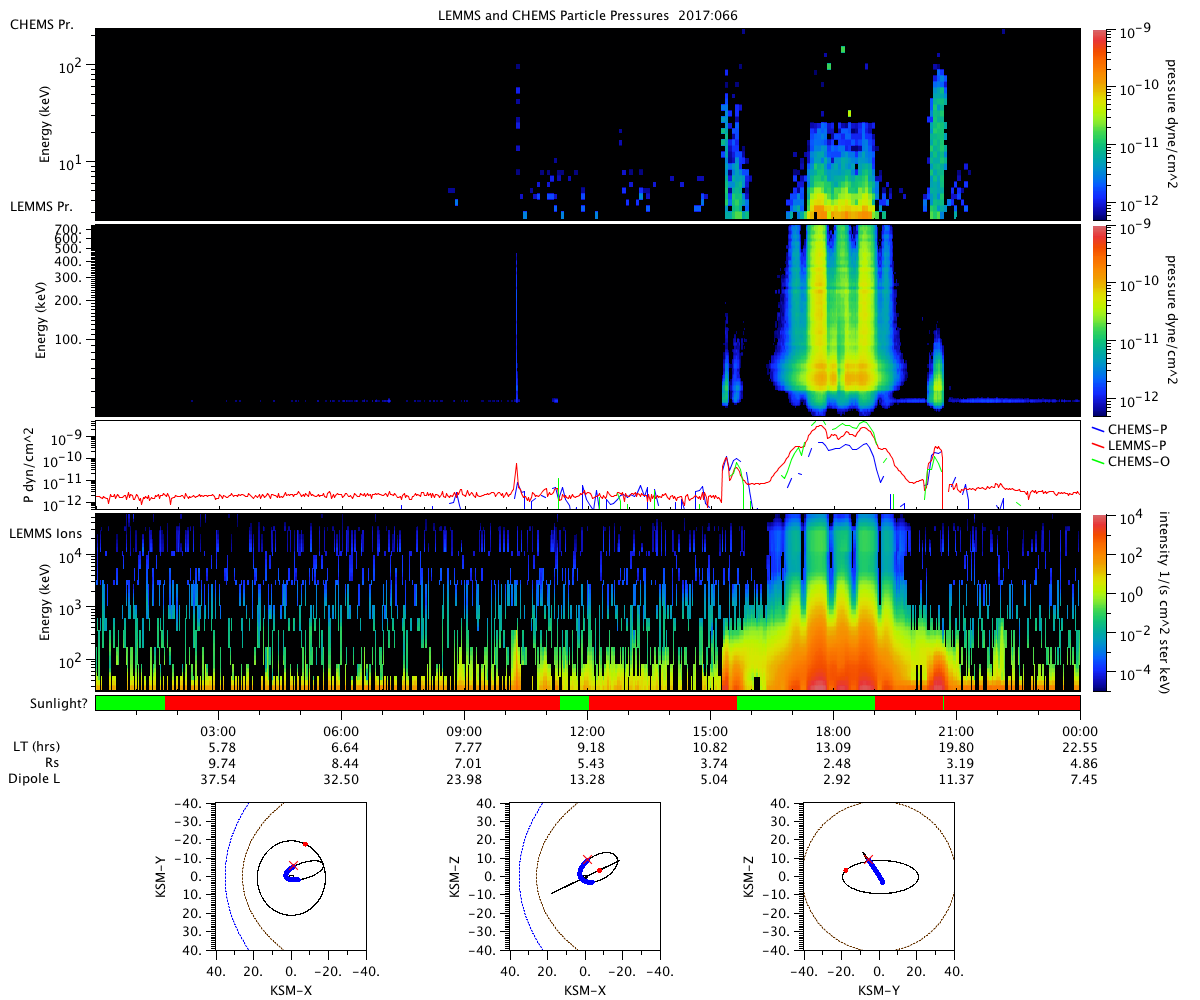
Task: Select Rs value 9.74
Action: [219, 763]
